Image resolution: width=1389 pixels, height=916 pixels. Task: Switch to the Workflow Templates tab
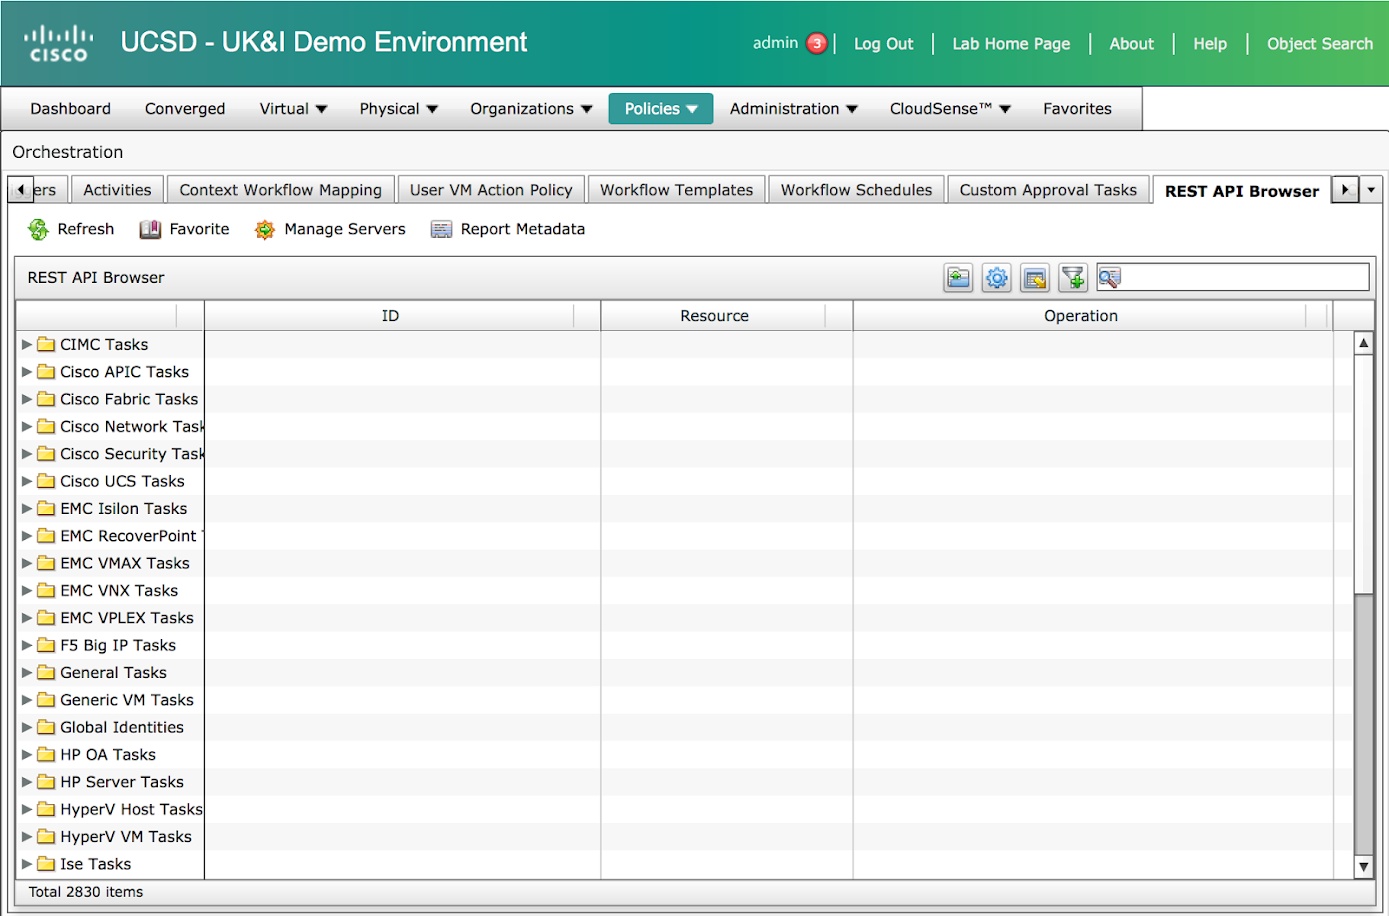coord(676,190)
